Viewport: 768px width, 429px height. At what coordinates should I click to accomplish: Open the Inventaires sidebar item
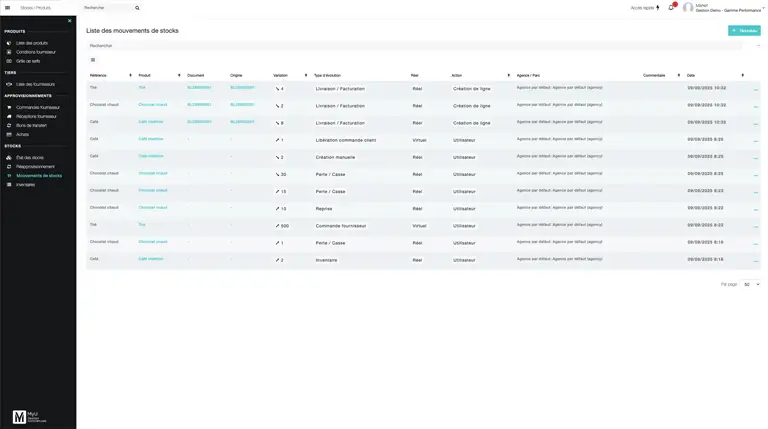tap(26, 184)
